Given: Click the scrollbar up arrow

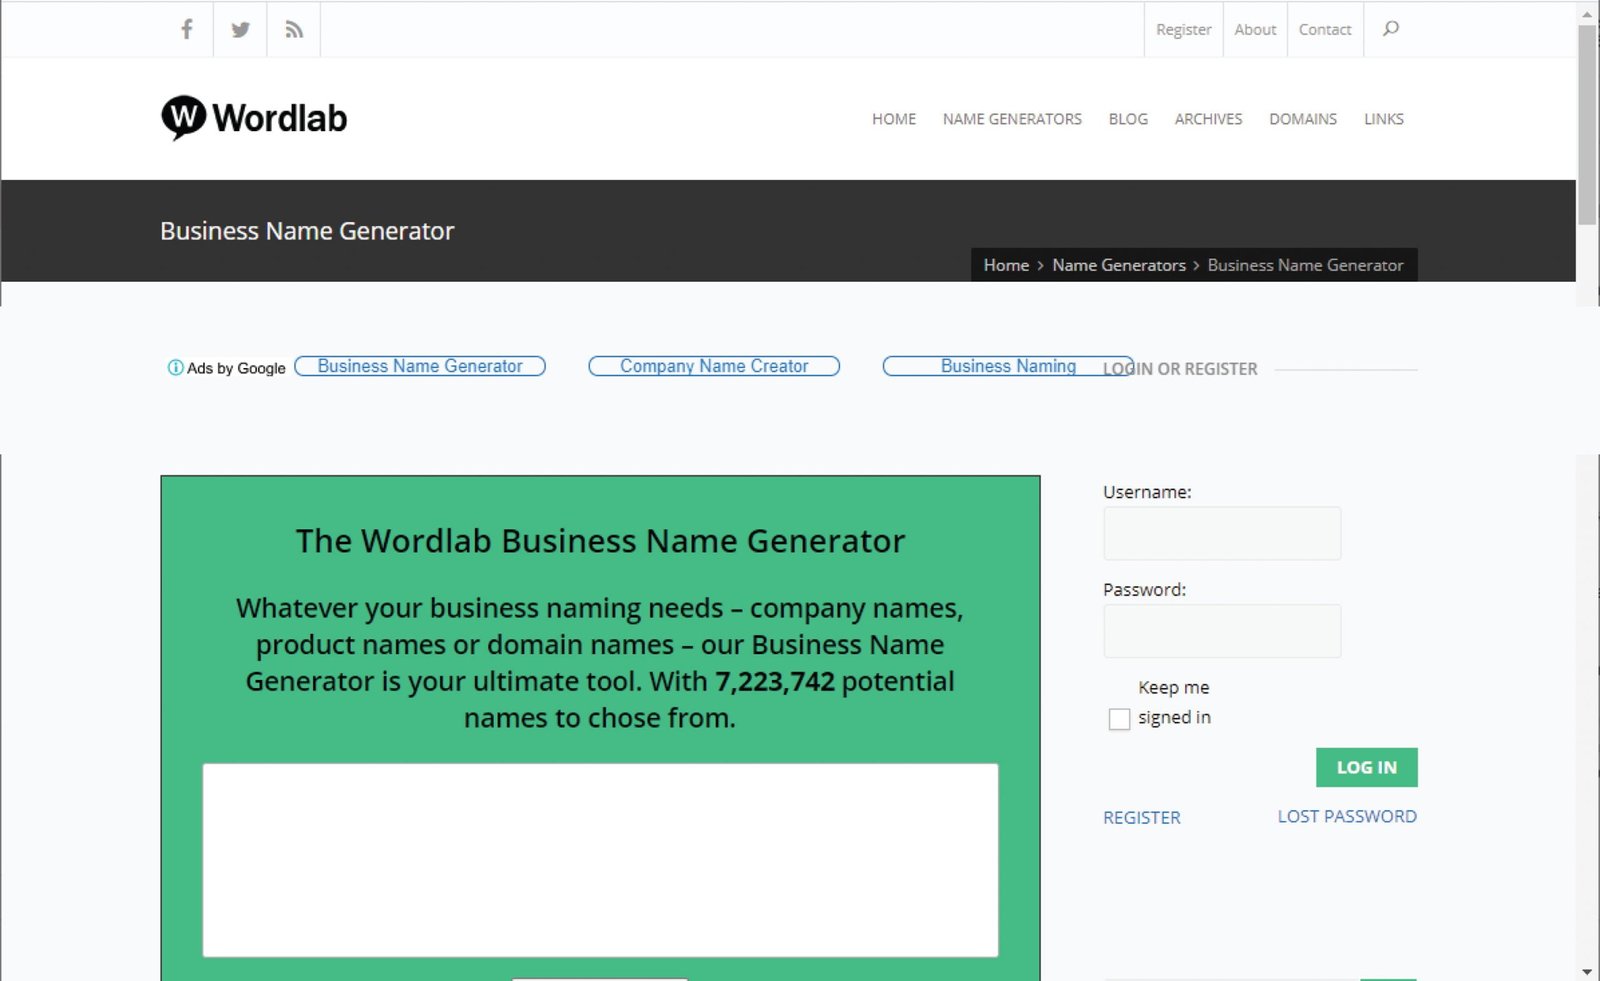Looking at the screenshot, I should point(1587,14).
